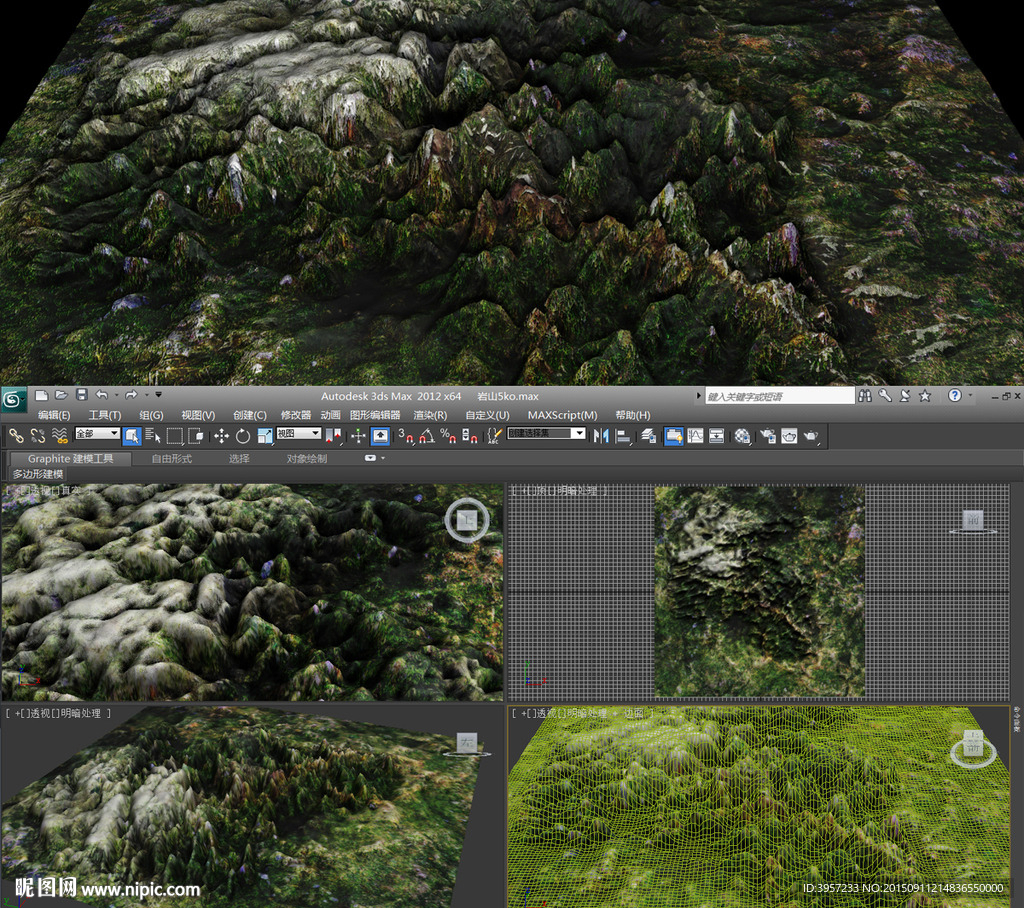Switch to the 自由形式 ribbon tab

coord(171,459)
